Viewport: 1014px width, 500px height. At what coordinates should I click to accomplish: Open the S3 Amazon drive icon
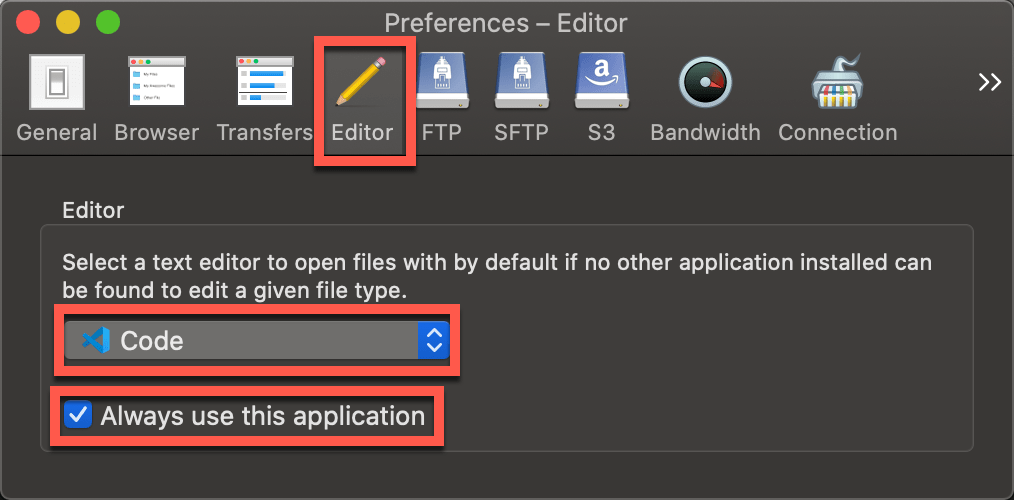tap(601, 82)
